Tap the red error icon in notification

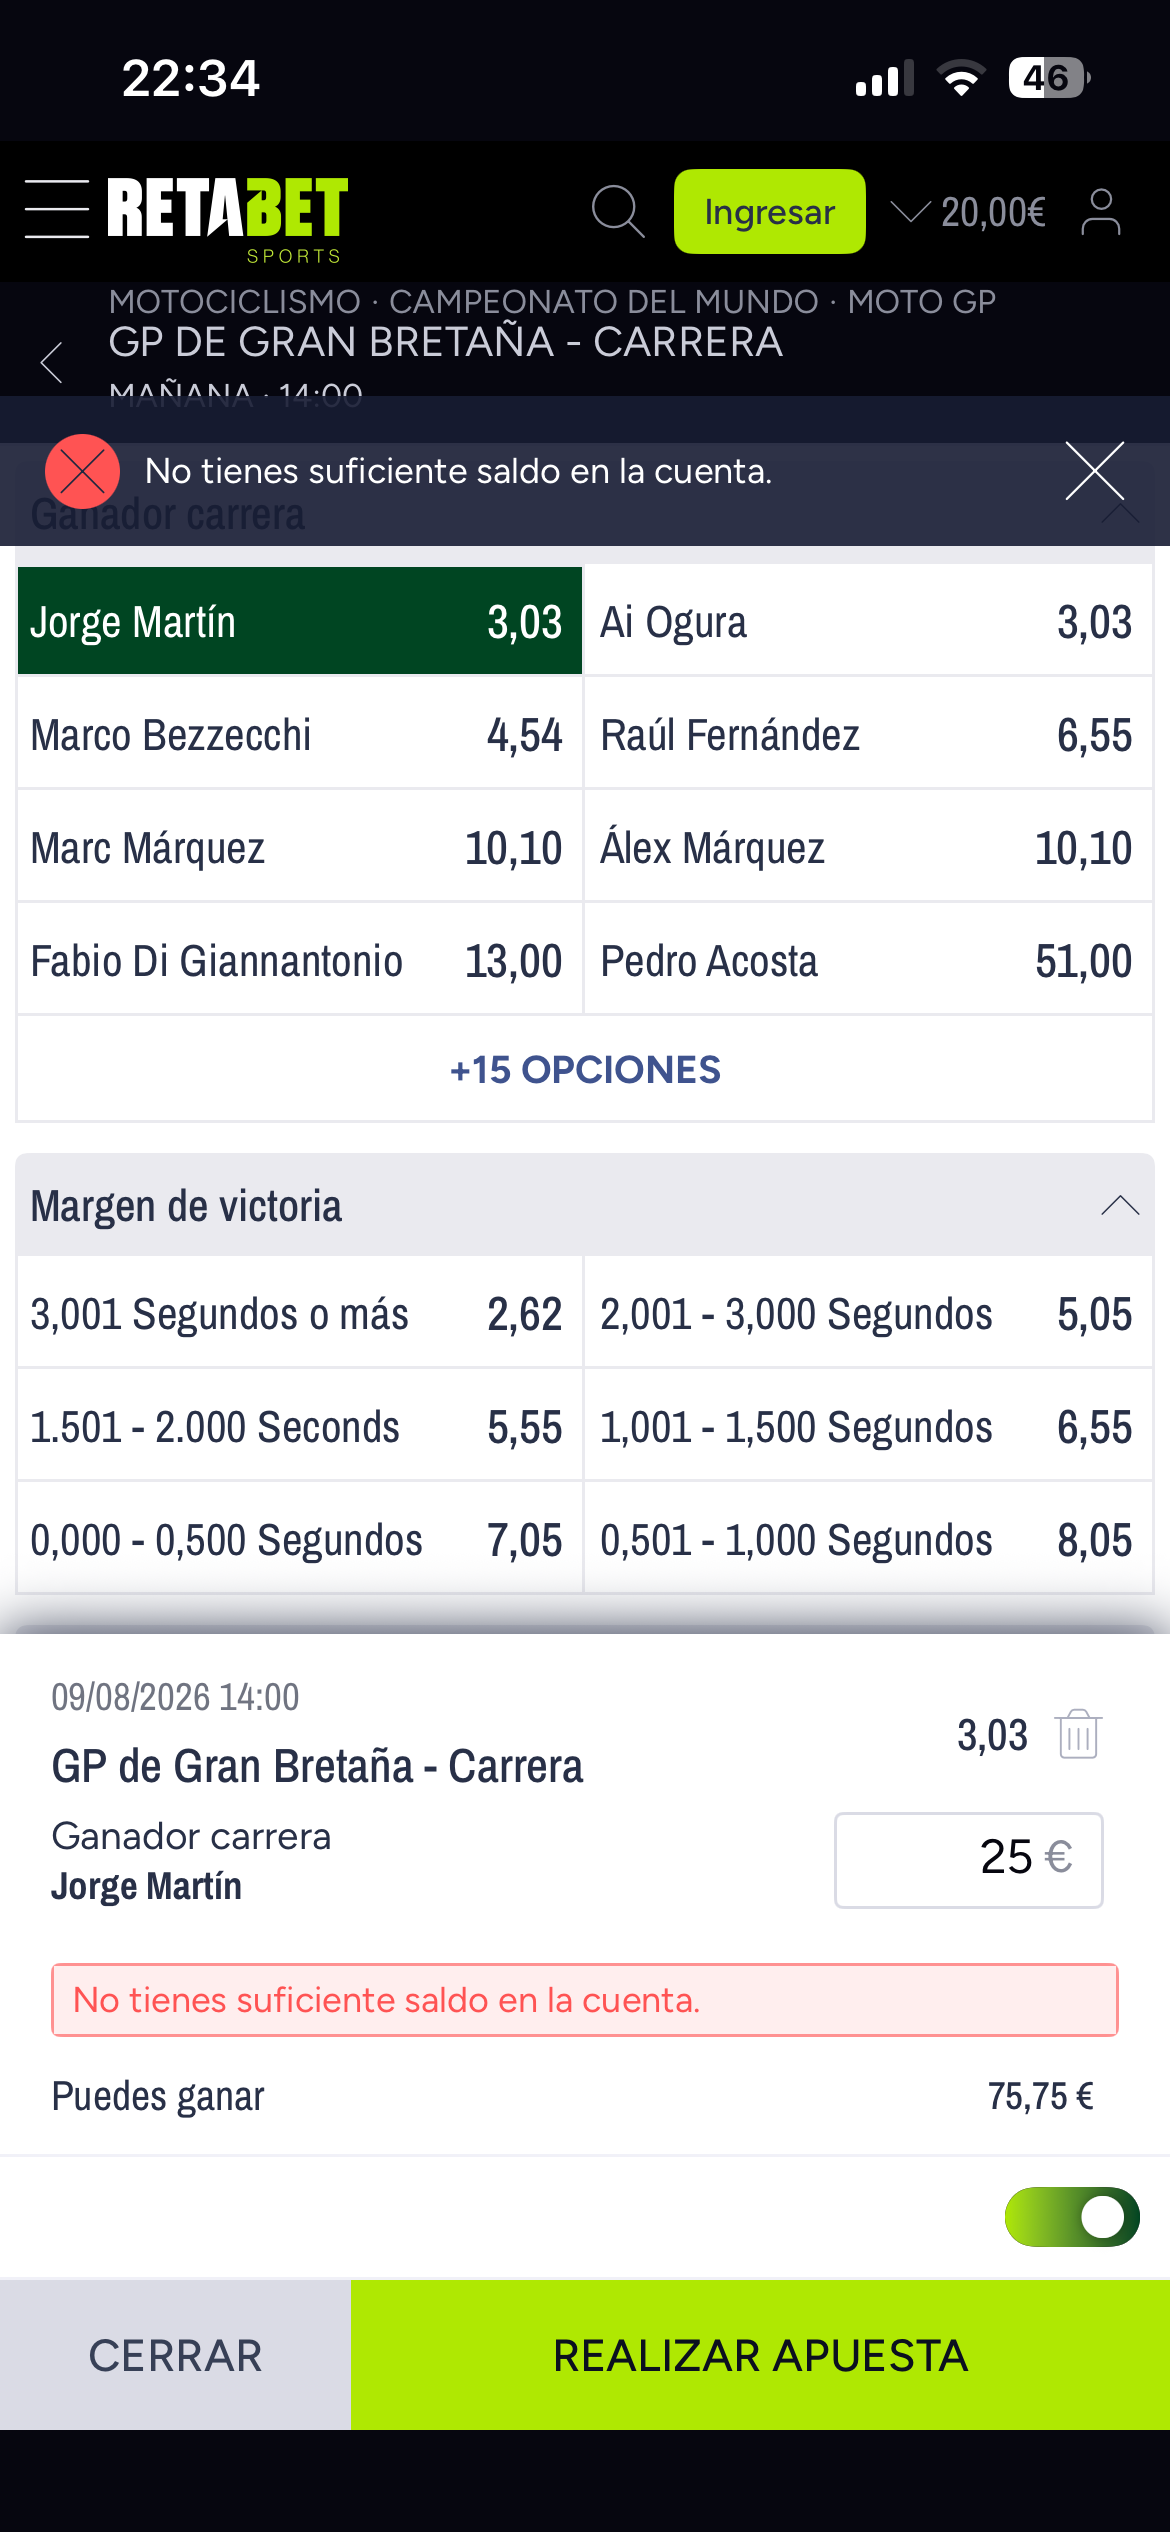pos(82,471)
